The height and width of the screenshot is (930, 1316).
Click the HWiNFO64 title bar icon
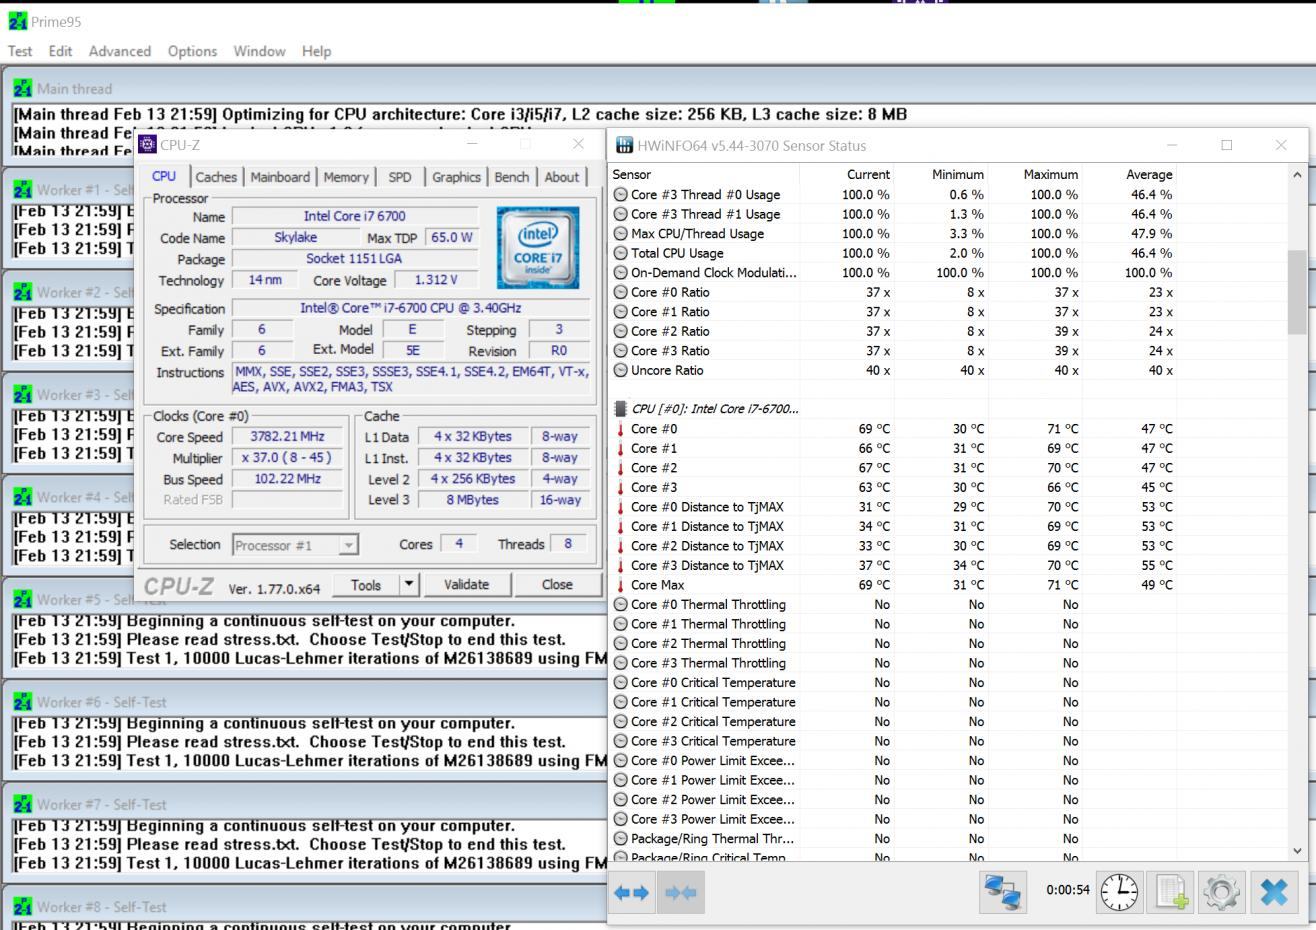[624, 146]
